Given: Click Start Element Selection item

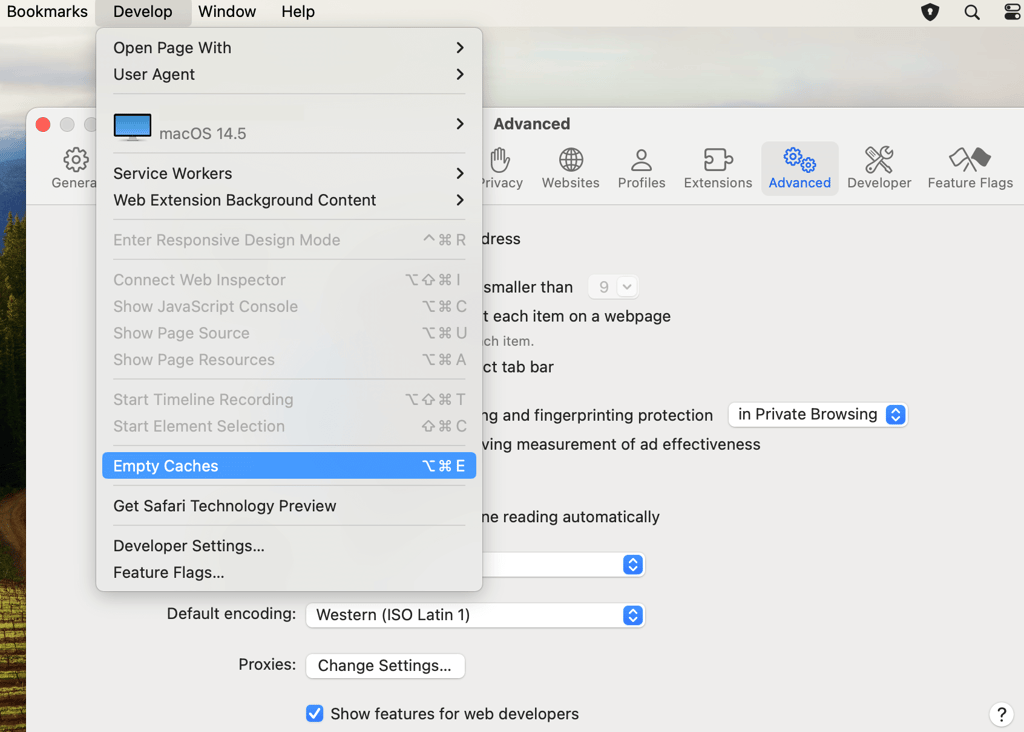Looking at the screenshot, I should (289, 426).
